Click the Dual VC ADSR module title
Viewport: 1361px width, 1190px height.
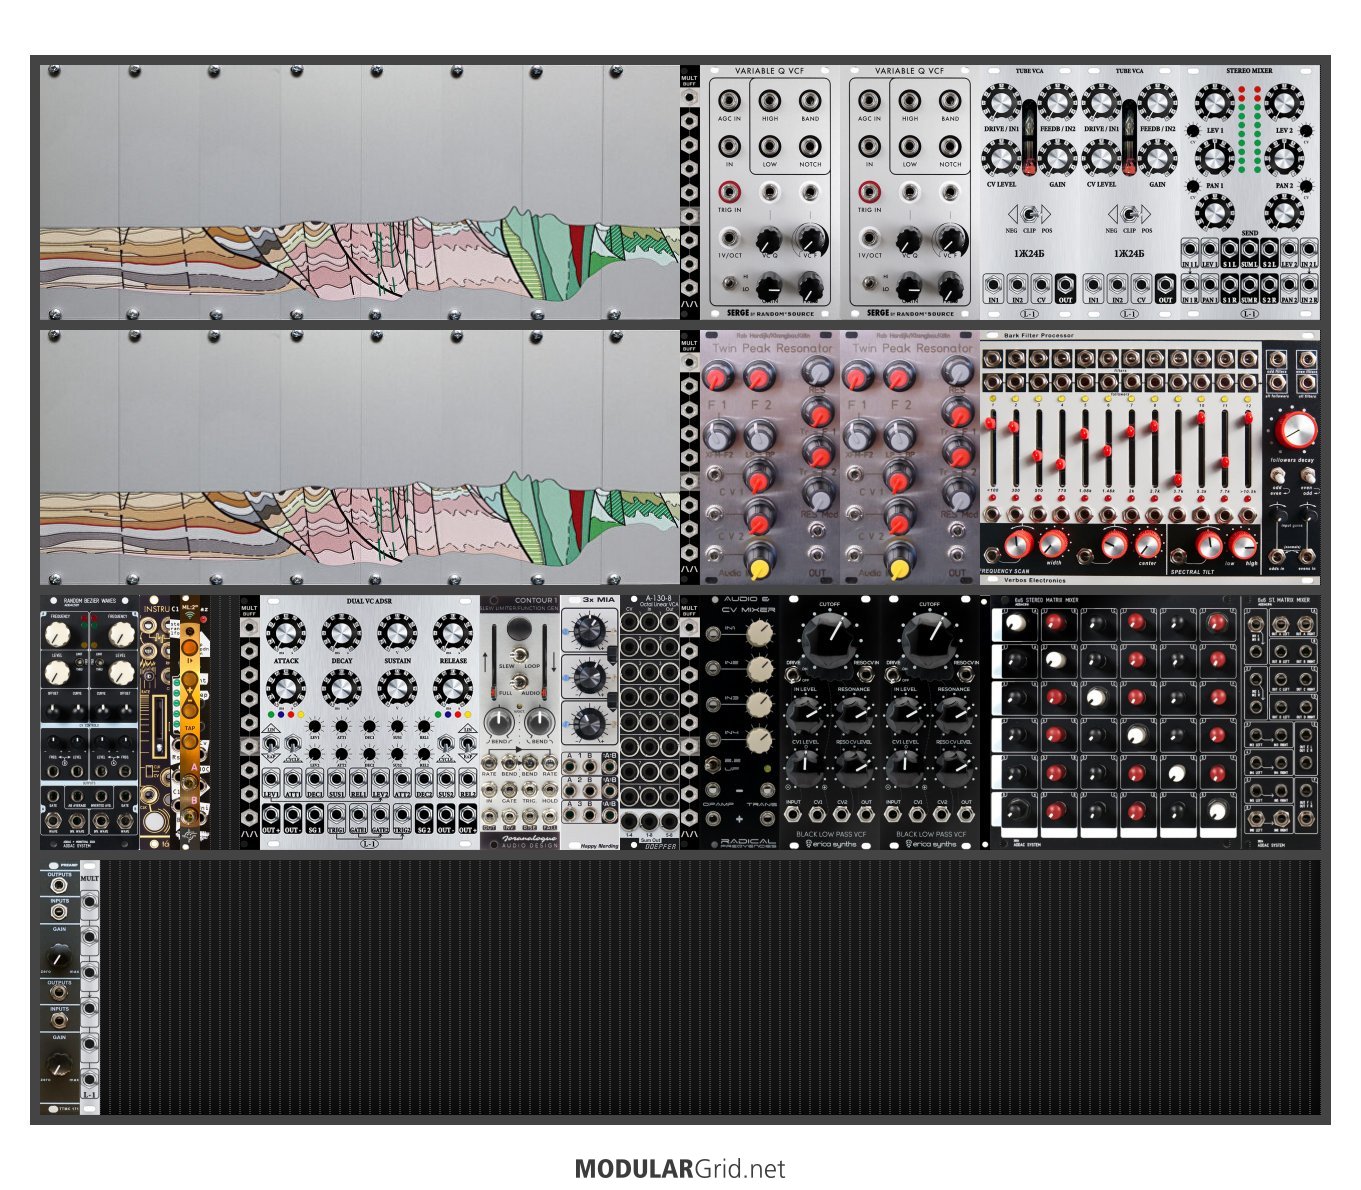pos(369,601)
